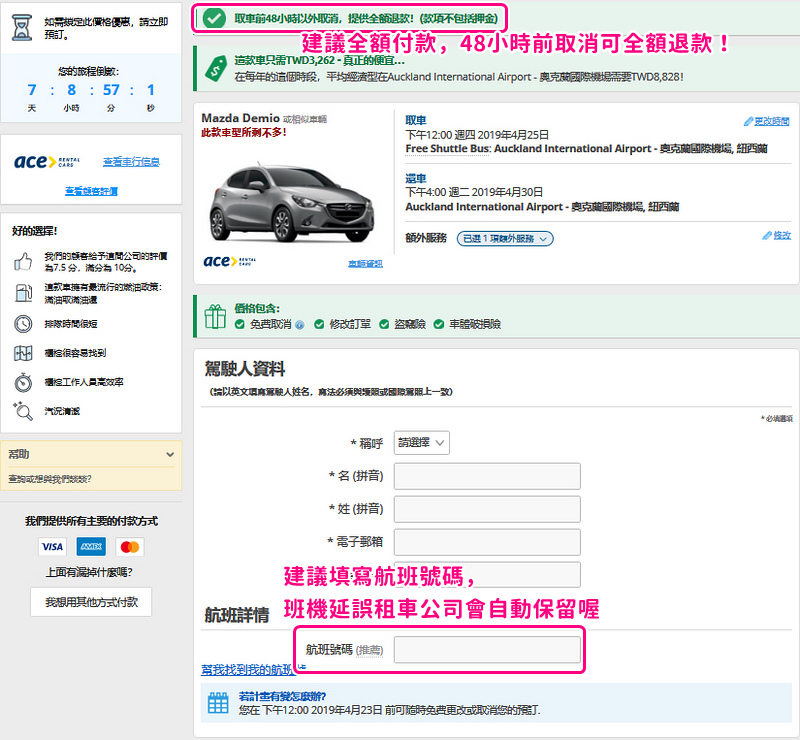Expand the 幫助 help panel chevron
Viewport: 800px width, 740px height.
click(170, 454)
